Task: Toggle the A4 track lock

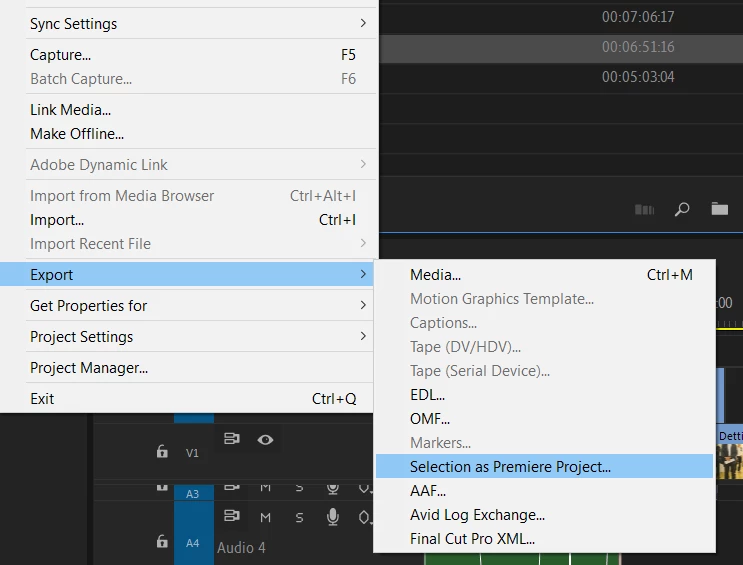Action: (x=162, y=541)
